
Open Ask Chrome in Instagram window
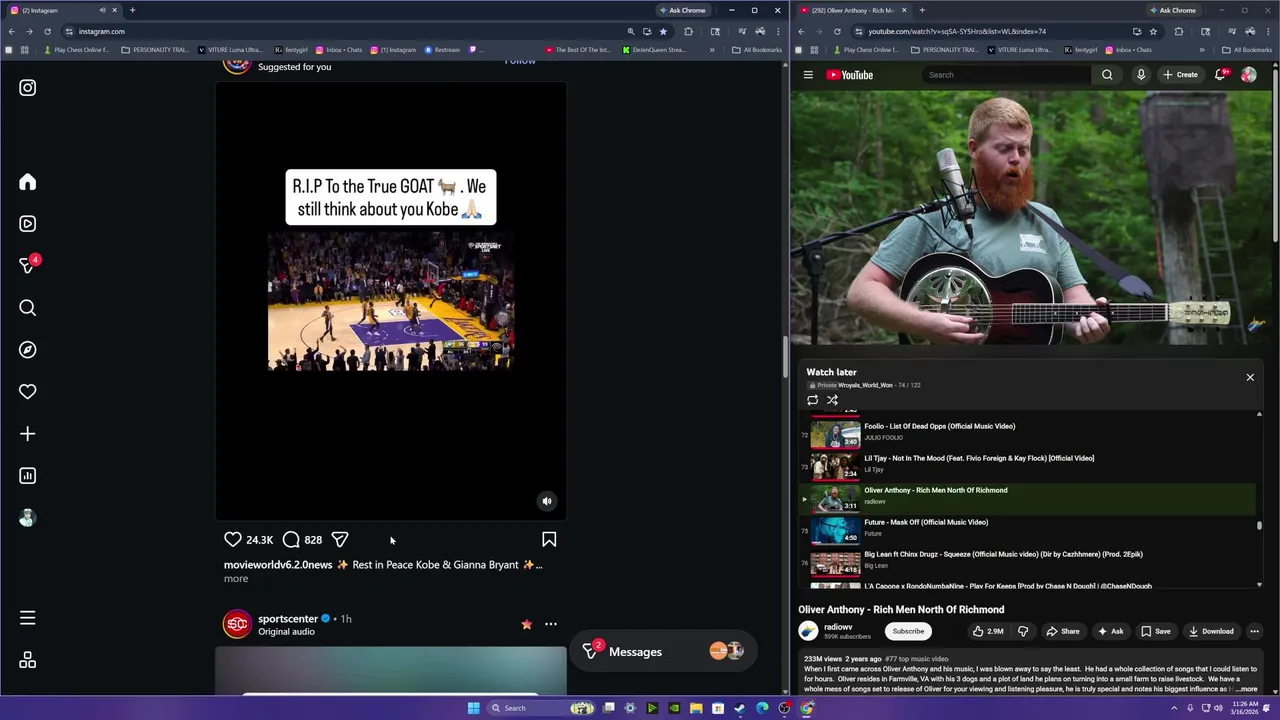[x=682, y=10]
